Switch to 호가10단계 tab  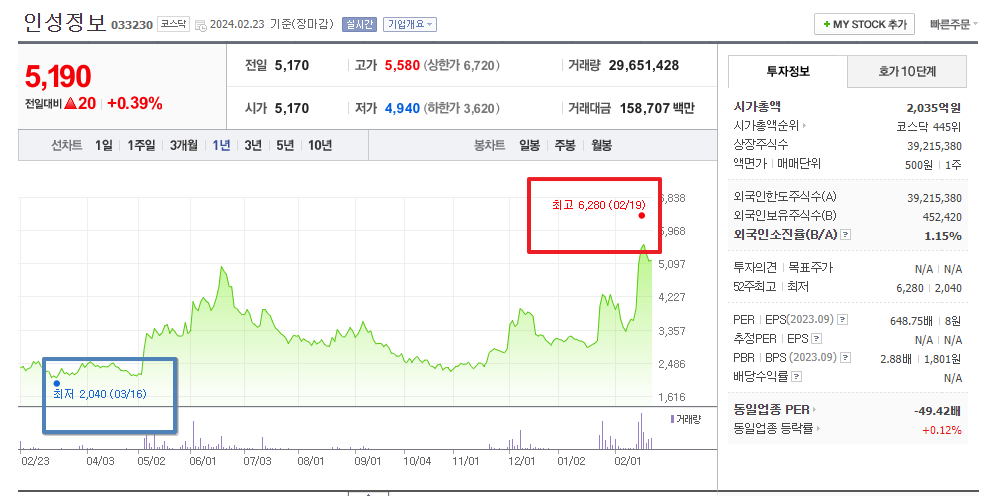click(x=907, y=71)
